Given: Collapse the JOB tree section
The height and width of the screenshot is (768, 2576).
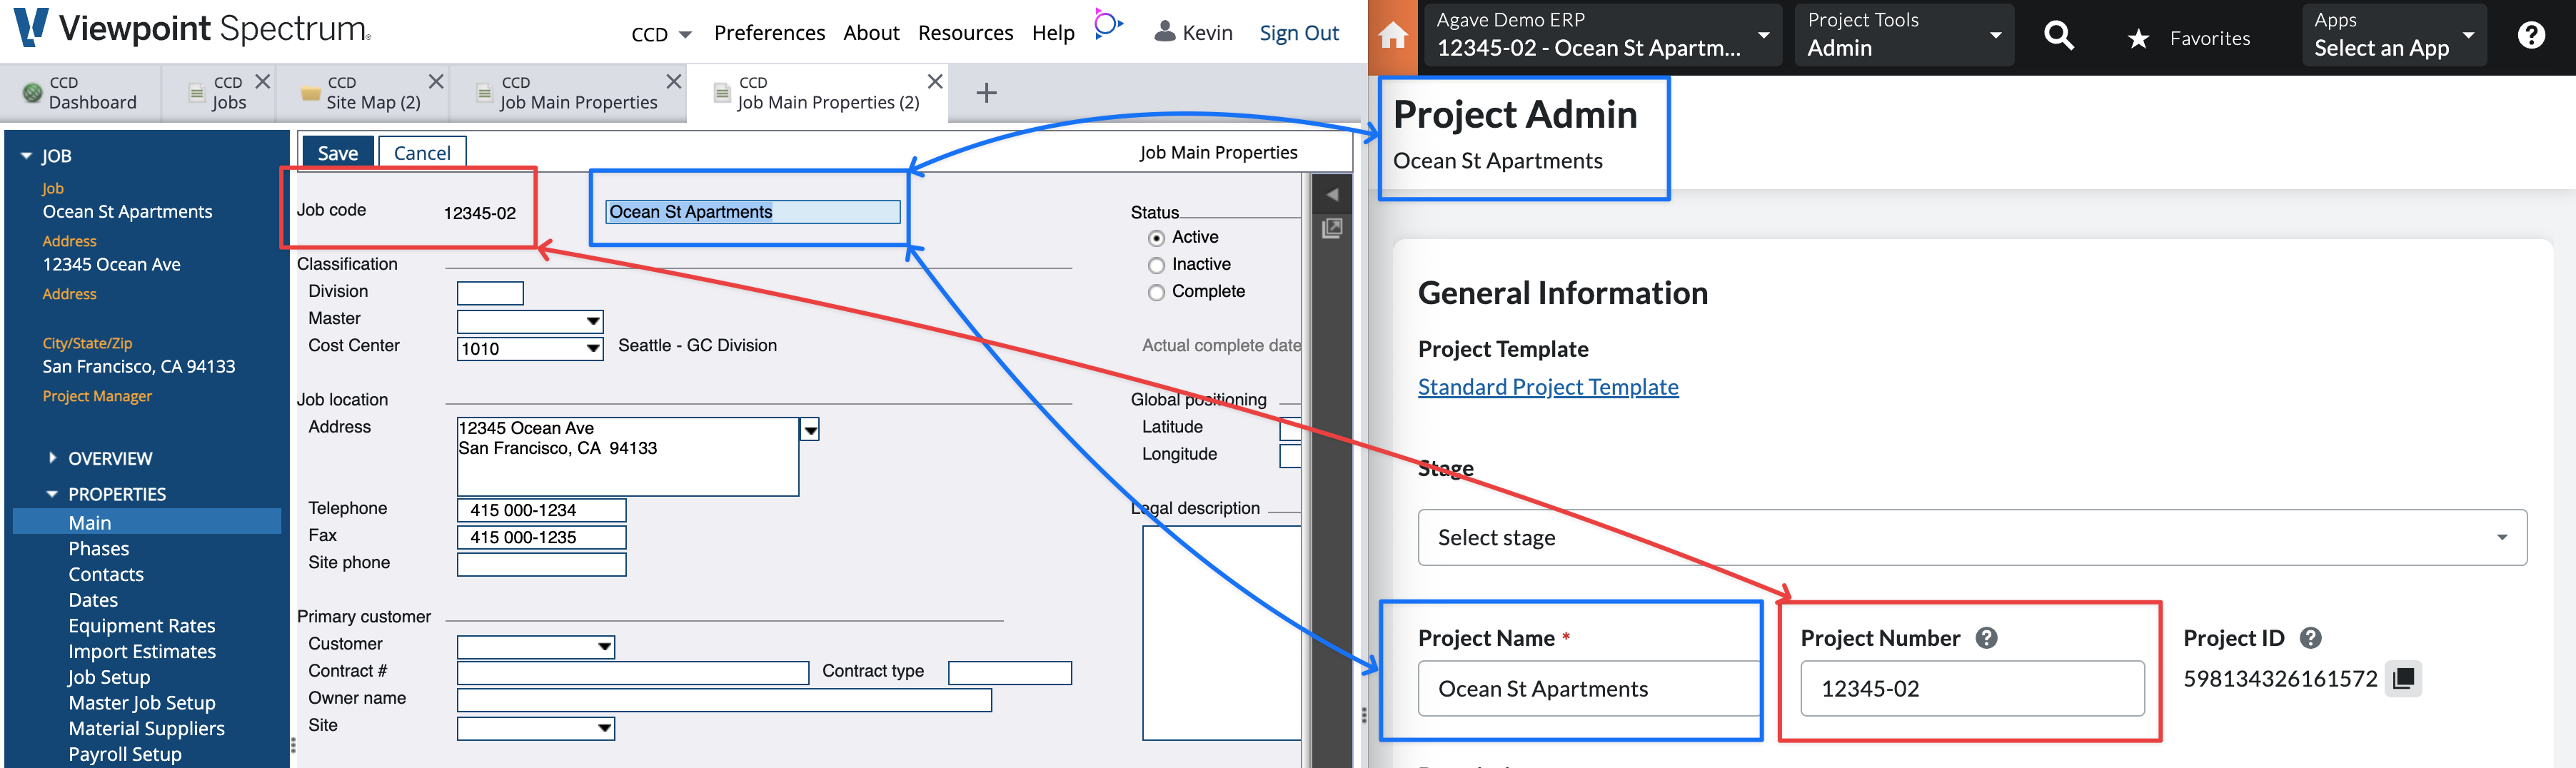Looking at the screenshot, I should coord(26,156).
